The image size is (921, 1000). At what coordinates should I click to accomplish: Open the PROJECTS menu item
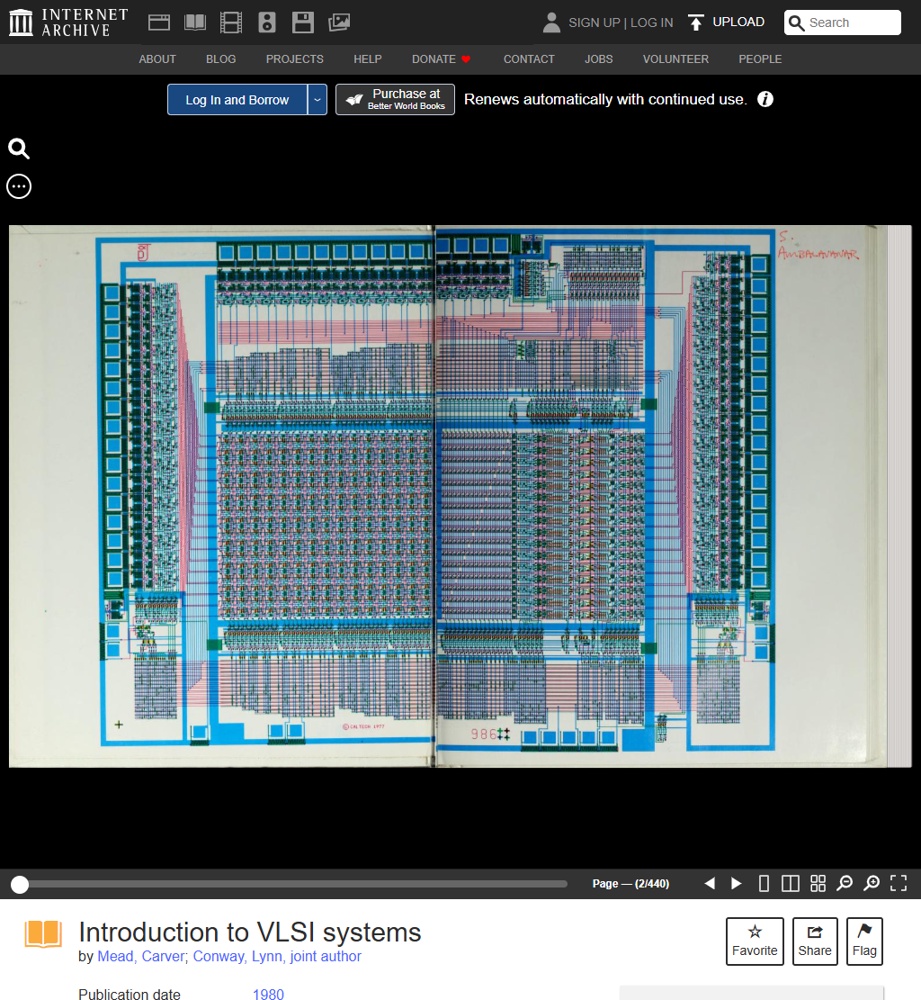click(295, 59)
